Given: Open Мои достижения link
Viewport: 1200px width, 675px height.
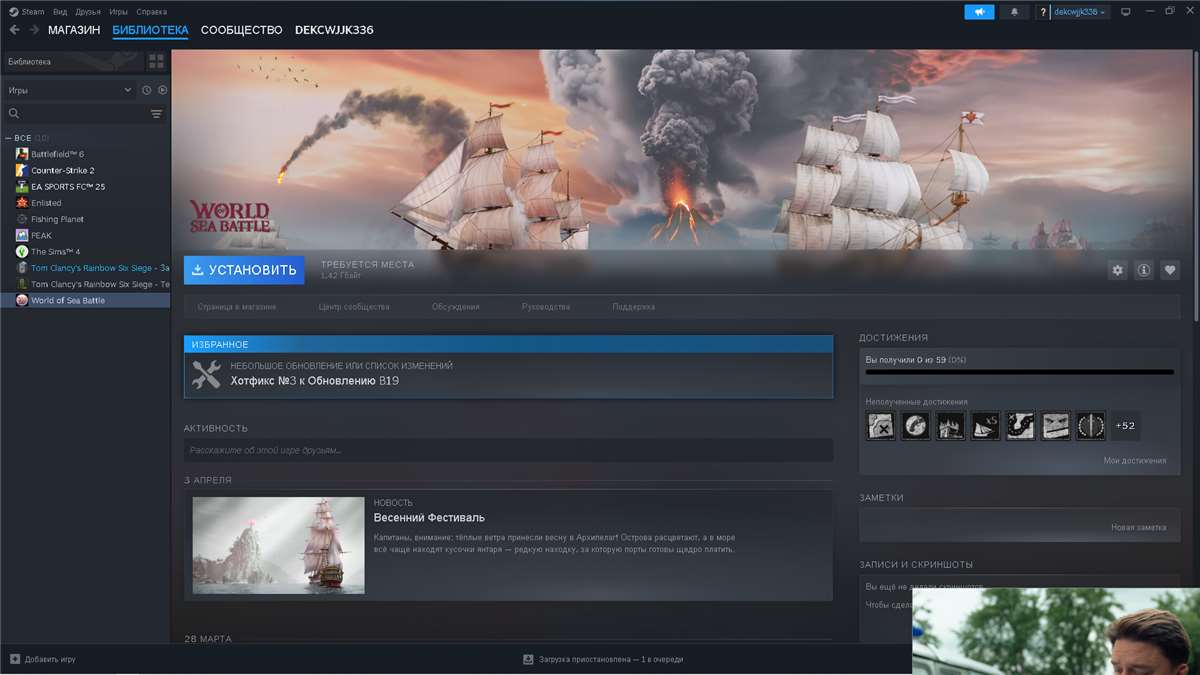Looking at the screenshot, I should (1135, 461).
